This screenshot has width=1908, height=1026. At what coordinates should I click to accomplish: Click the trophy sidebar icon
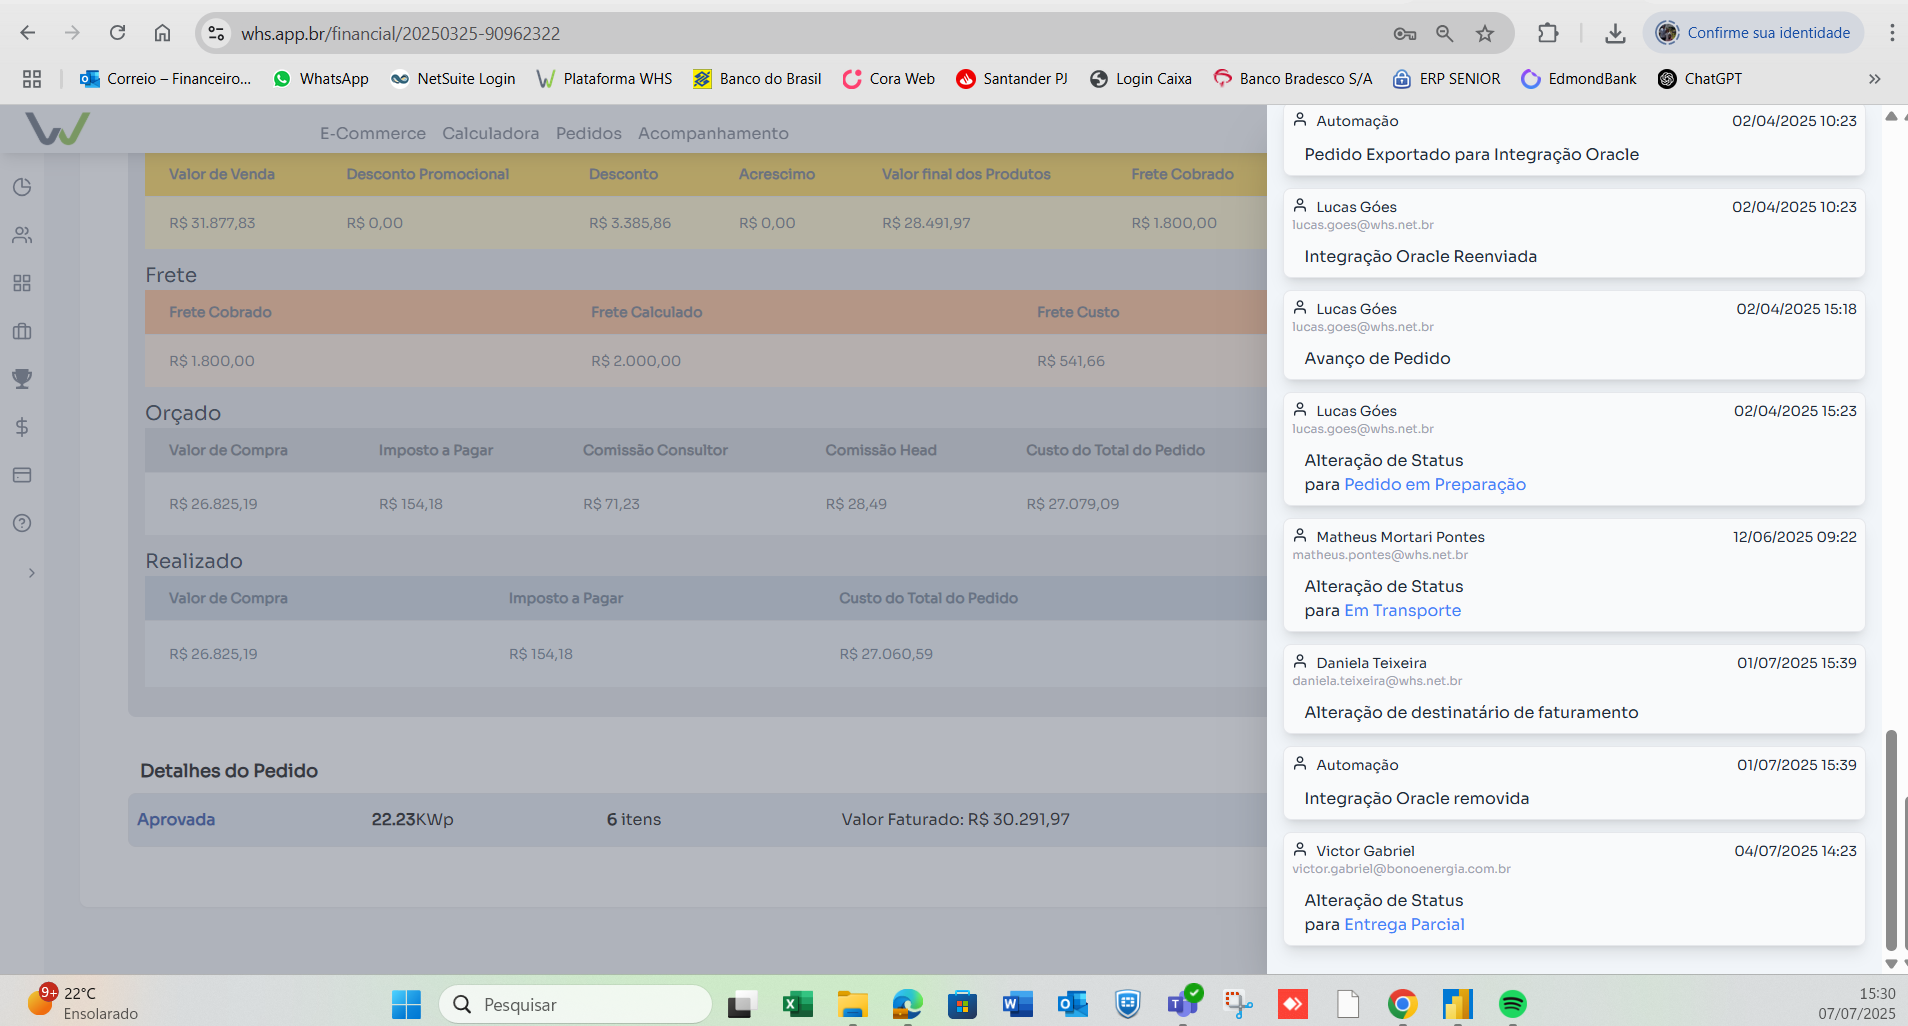pyautogui.click(x=22, y=379)
